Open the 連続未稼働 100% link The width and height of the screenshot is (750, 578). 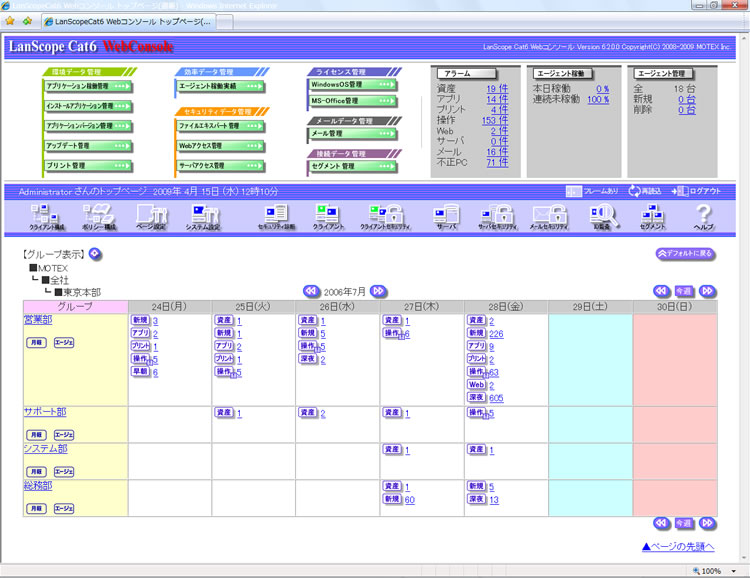point(598,100)
